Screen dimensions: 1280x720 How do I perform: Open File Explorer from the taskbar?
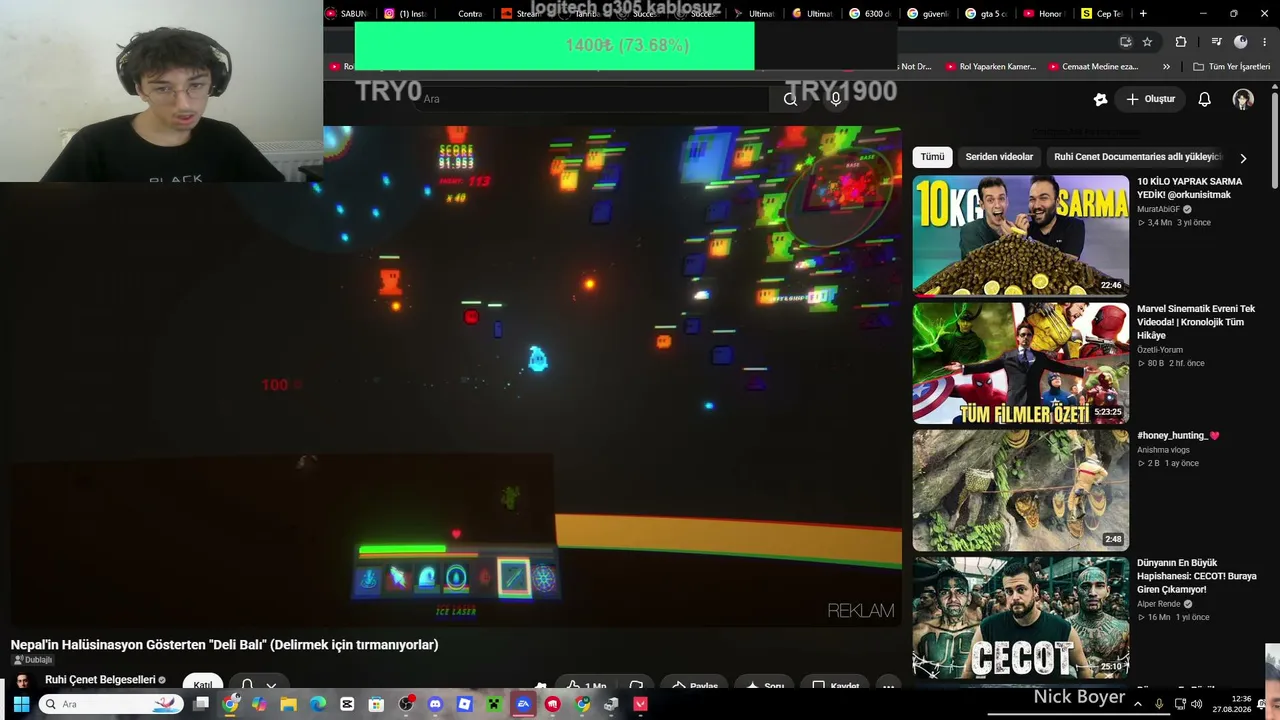289,704
